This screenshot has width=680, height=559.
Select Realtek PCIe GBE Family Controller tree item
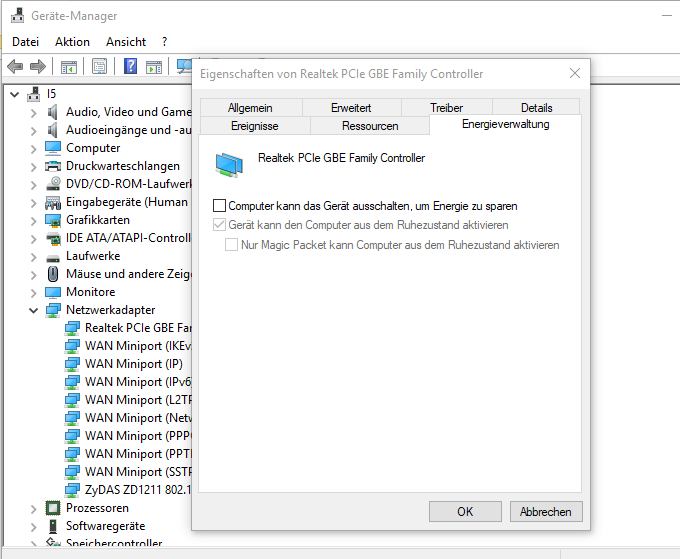click(x=138, y=328)
